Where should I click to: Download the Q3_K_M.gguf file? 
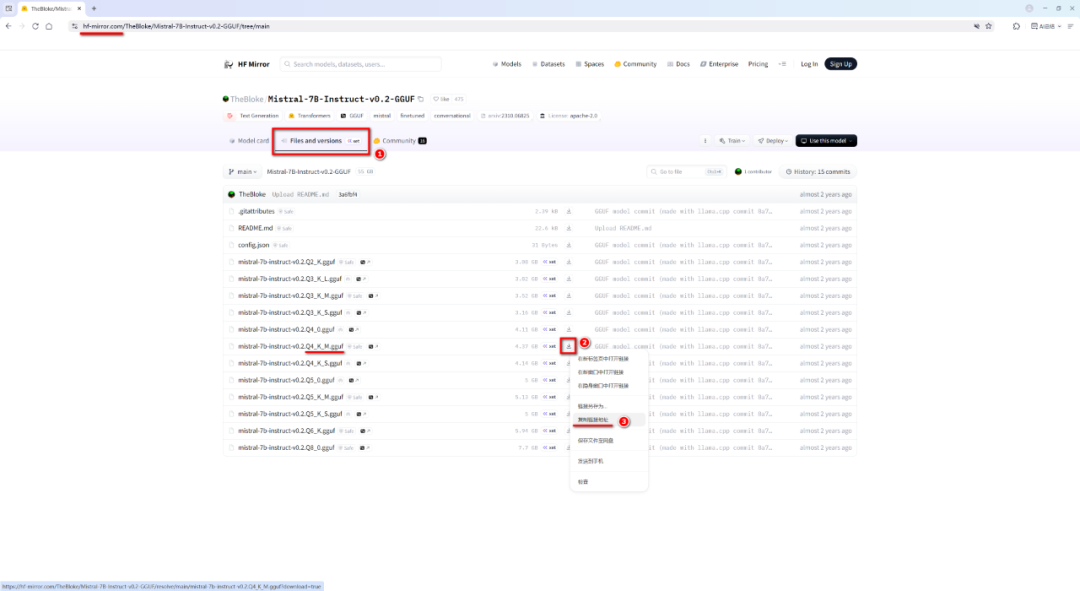click(569, 296)
